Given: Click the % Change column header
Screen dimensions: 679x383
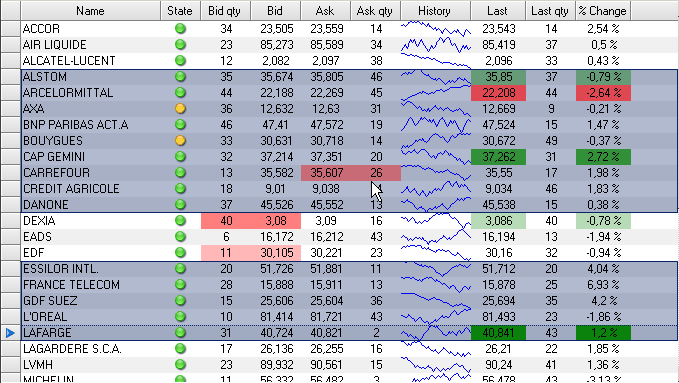Looking at the screenshot, I should (603, 11).
